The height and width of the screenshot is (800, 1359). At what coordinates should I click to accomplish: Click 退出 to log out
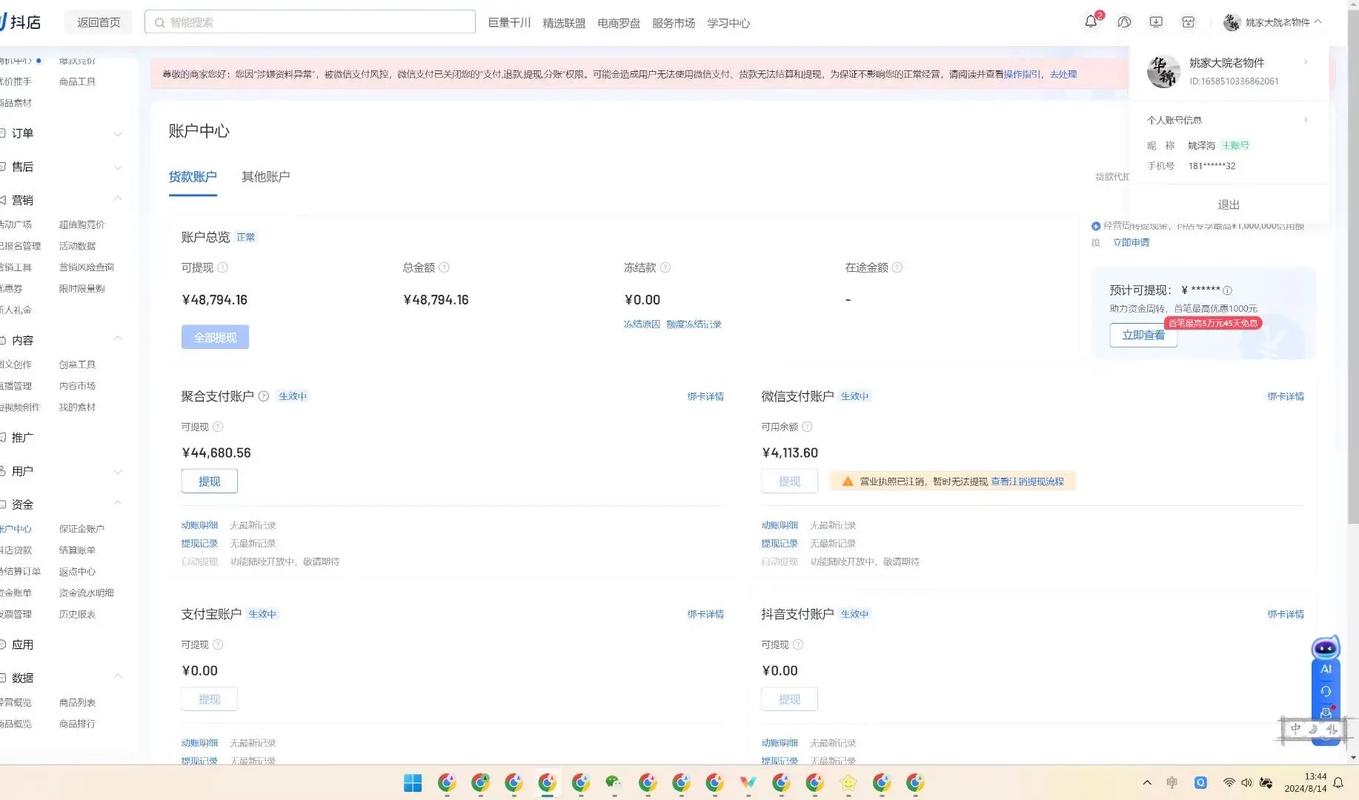1229,204
